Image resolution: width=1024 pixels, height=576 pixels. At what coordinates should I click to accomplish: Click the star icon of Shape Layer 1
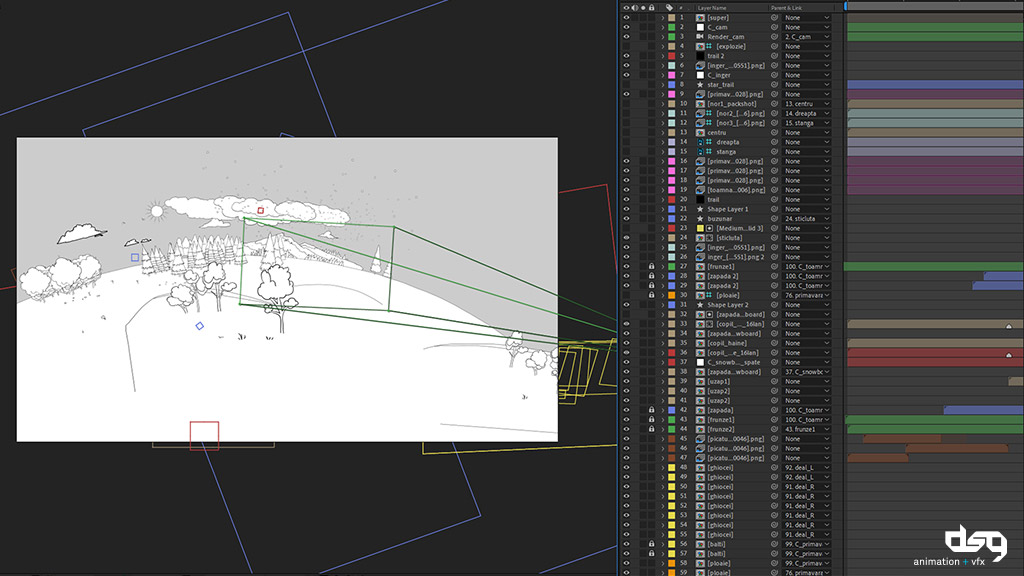click(700, 209)
